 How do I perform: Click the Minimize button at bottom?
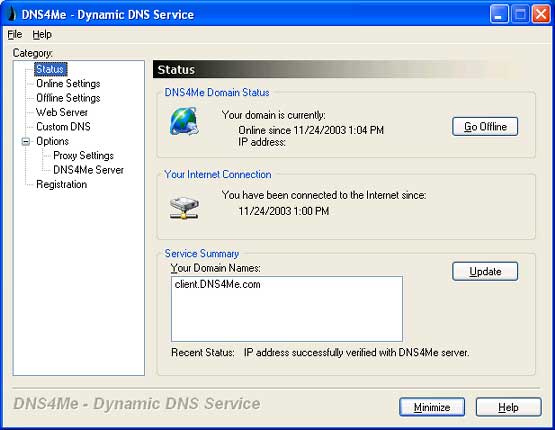click(432, 407)
